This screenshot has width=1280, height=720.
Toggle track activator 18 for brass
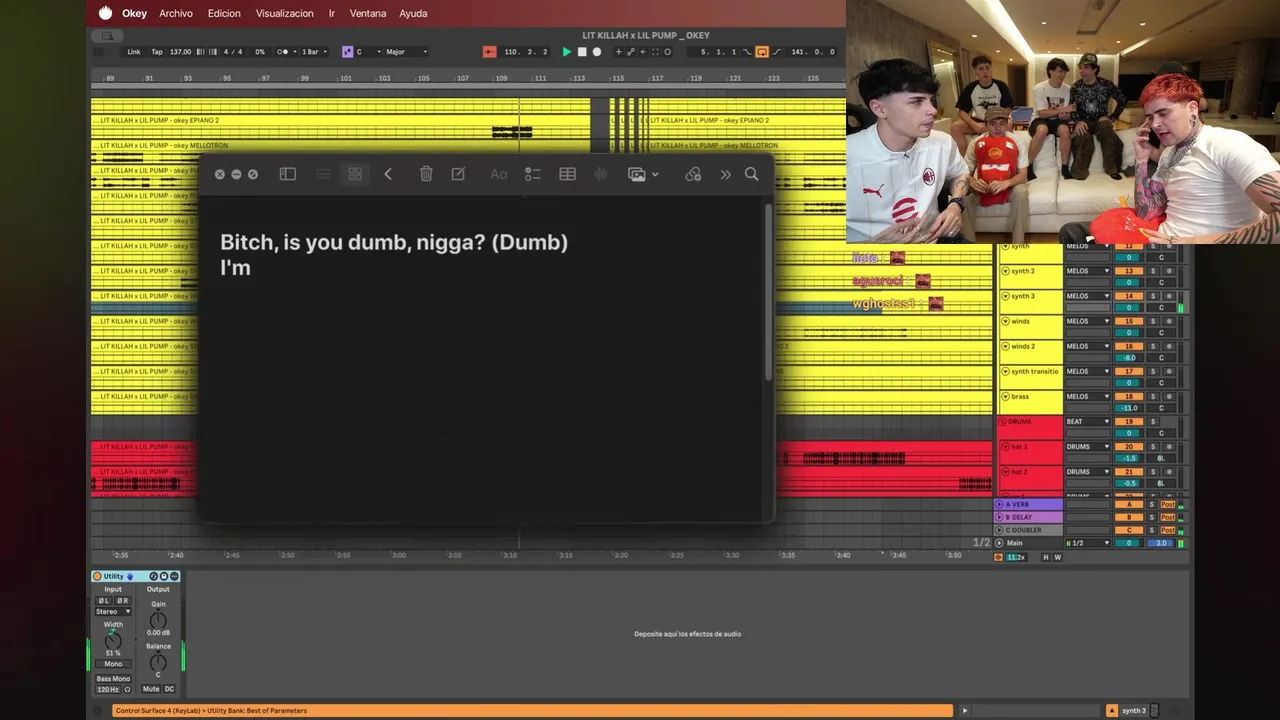[1129, 396]
